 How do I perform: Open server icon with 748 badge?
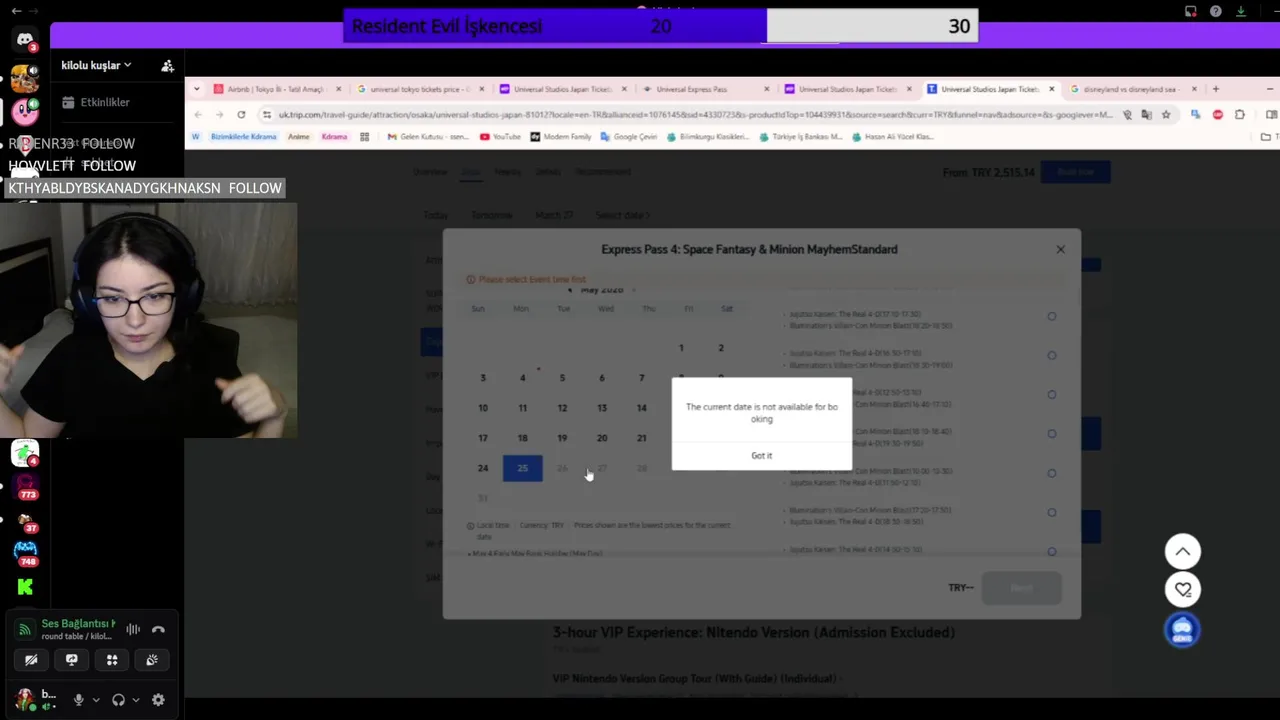coord(25,552)
